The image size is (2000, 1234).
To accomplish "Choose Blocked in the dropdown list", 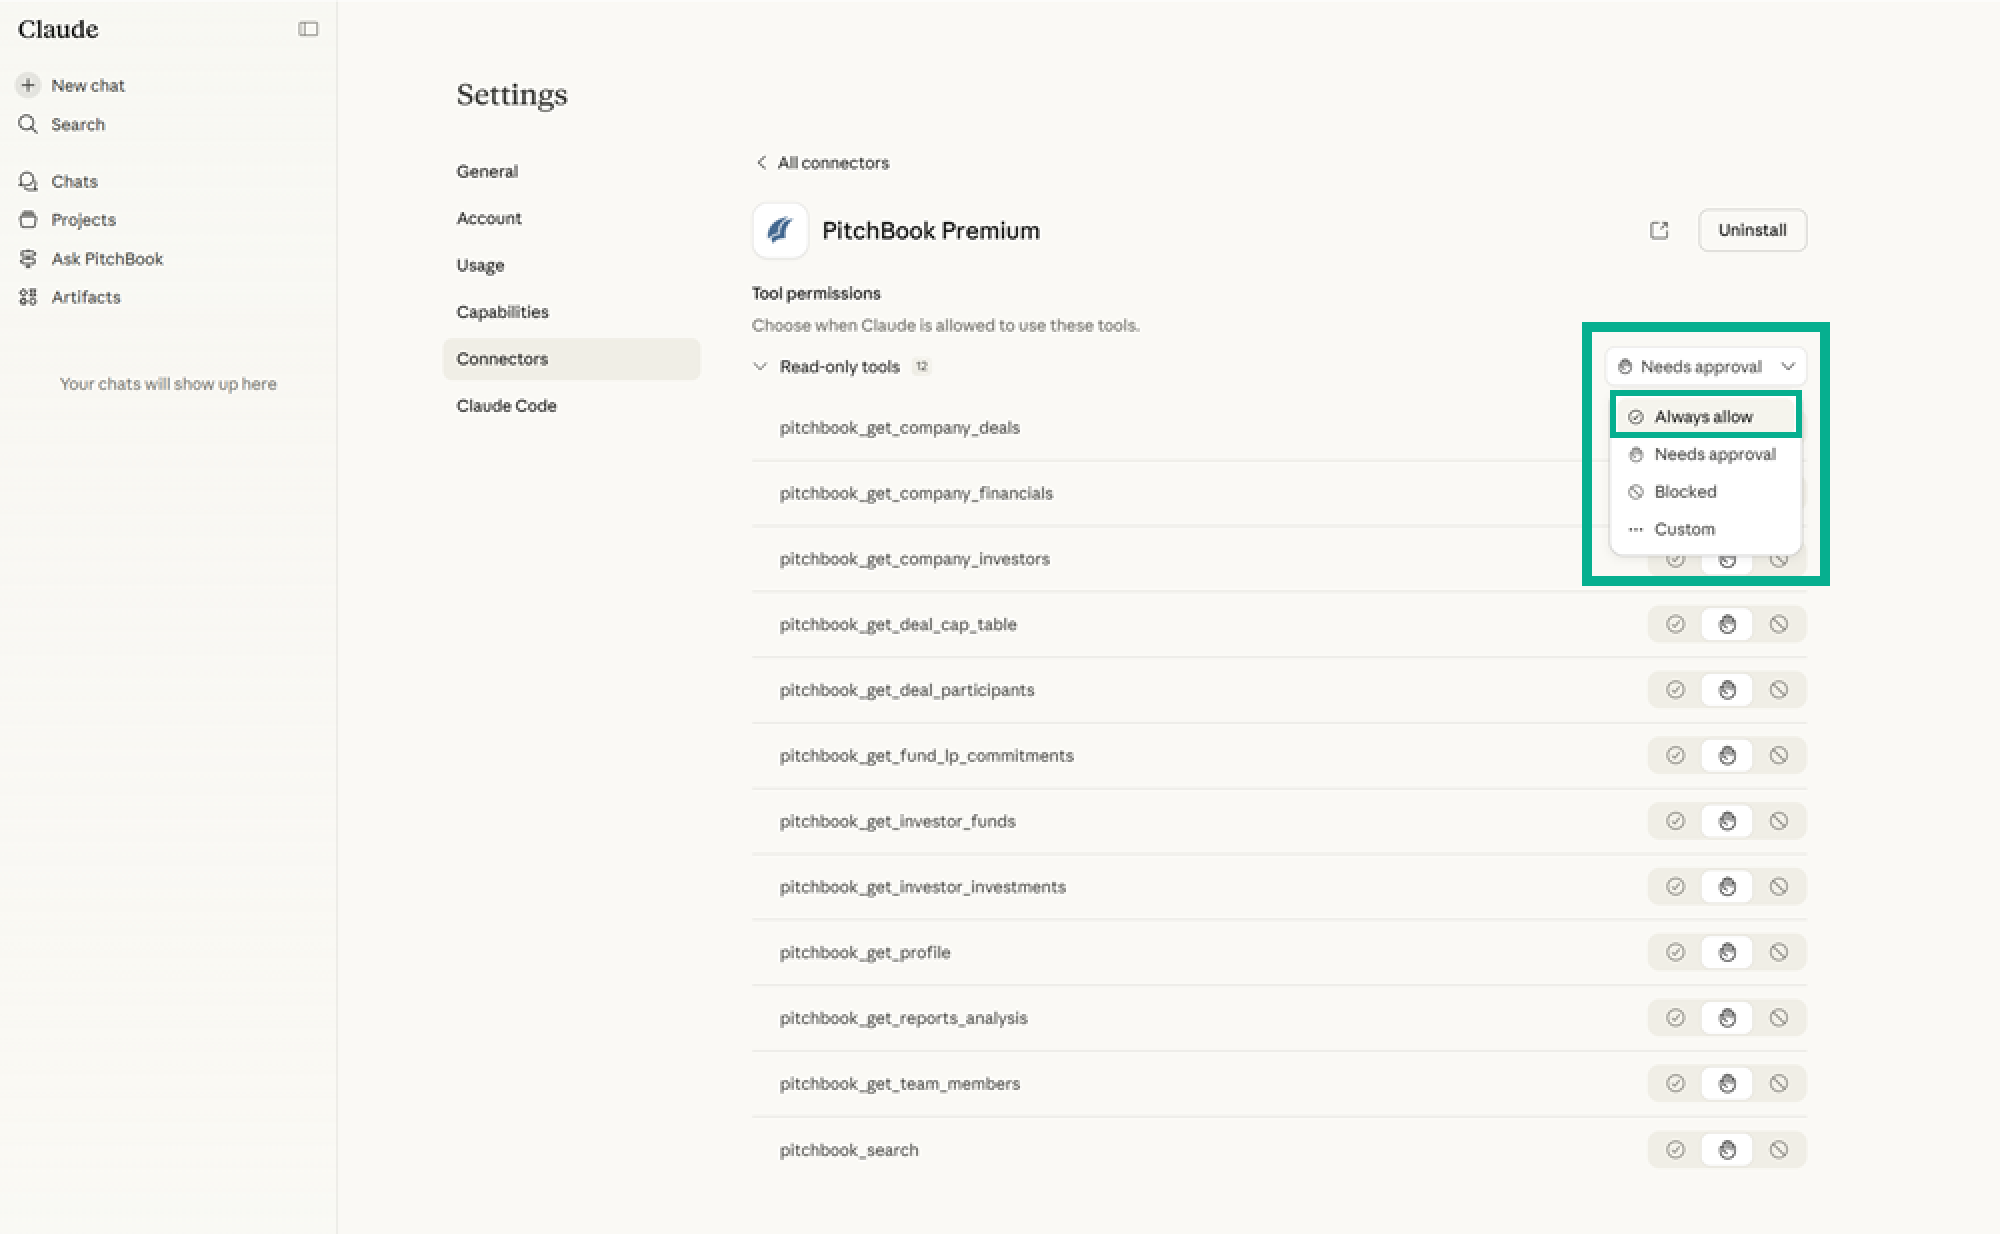I will (x=1705, y=491).
